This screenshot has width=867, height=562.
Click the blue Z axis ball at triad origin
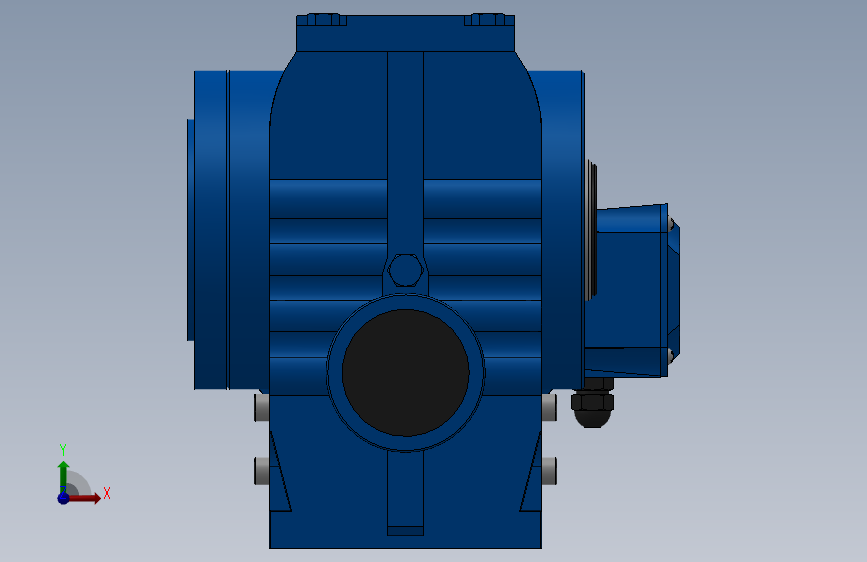coord(64,498)
